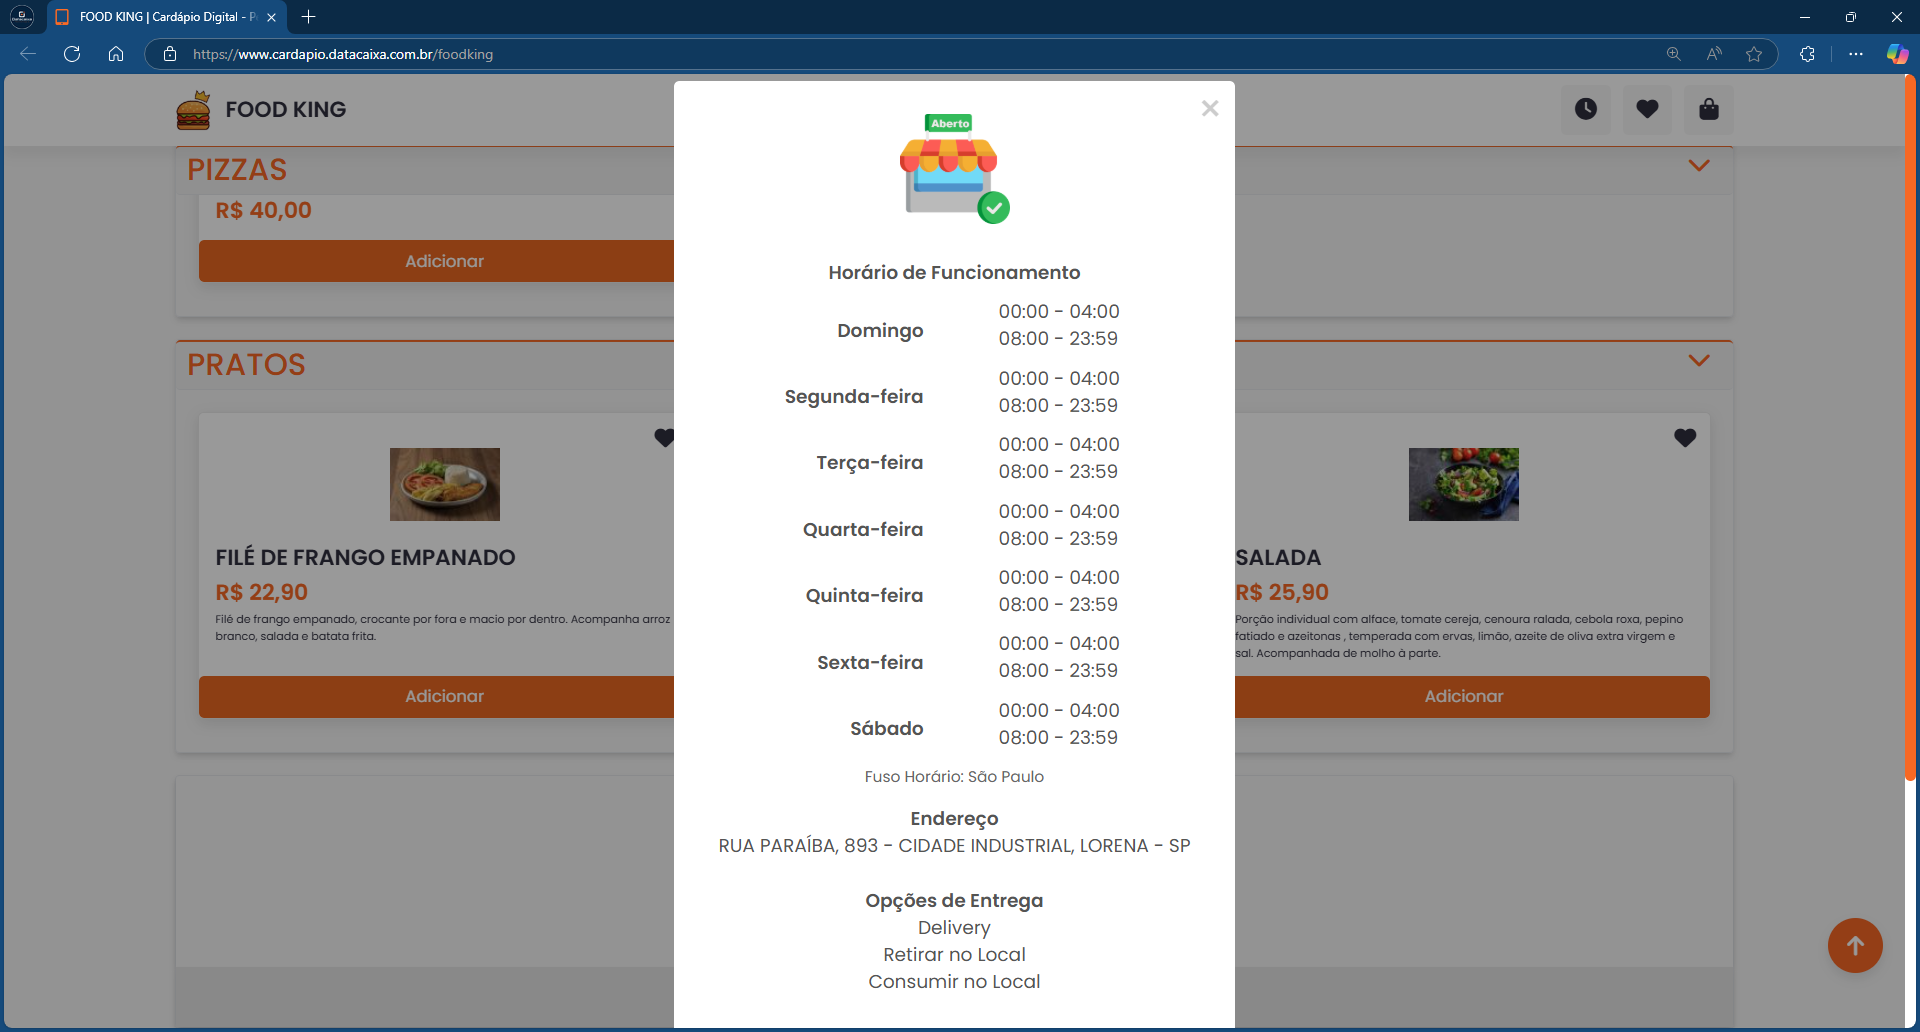Bookmark this page with star icon
1920x1032 pixels.
coord(1753,54)
